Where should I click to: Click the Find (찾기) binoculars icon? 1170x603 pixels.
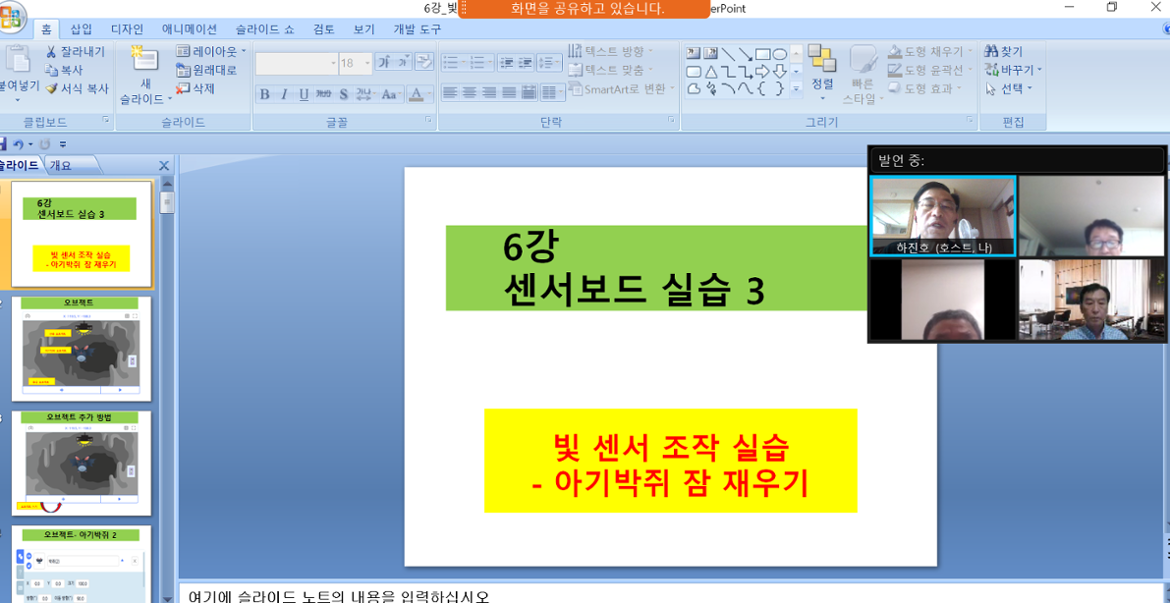991,52
